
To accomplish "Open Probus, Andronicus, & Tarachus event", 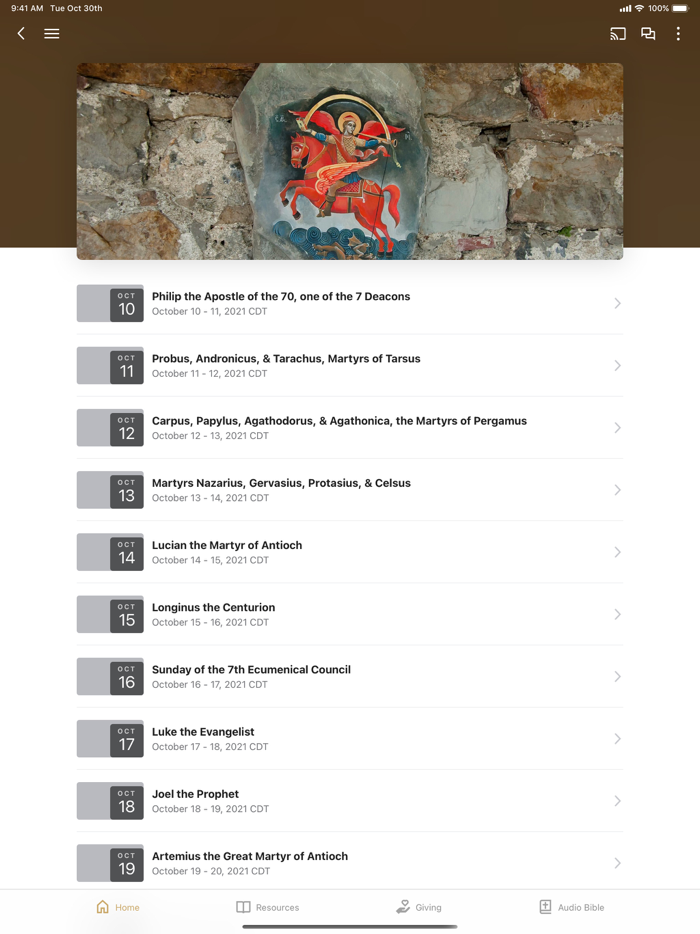I will tap(350, 366).
